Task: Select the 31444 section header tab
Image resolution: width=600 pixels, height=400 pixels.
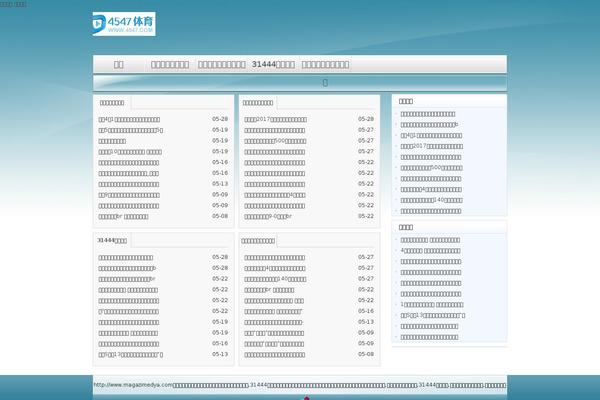Action: tap(112, 240)
